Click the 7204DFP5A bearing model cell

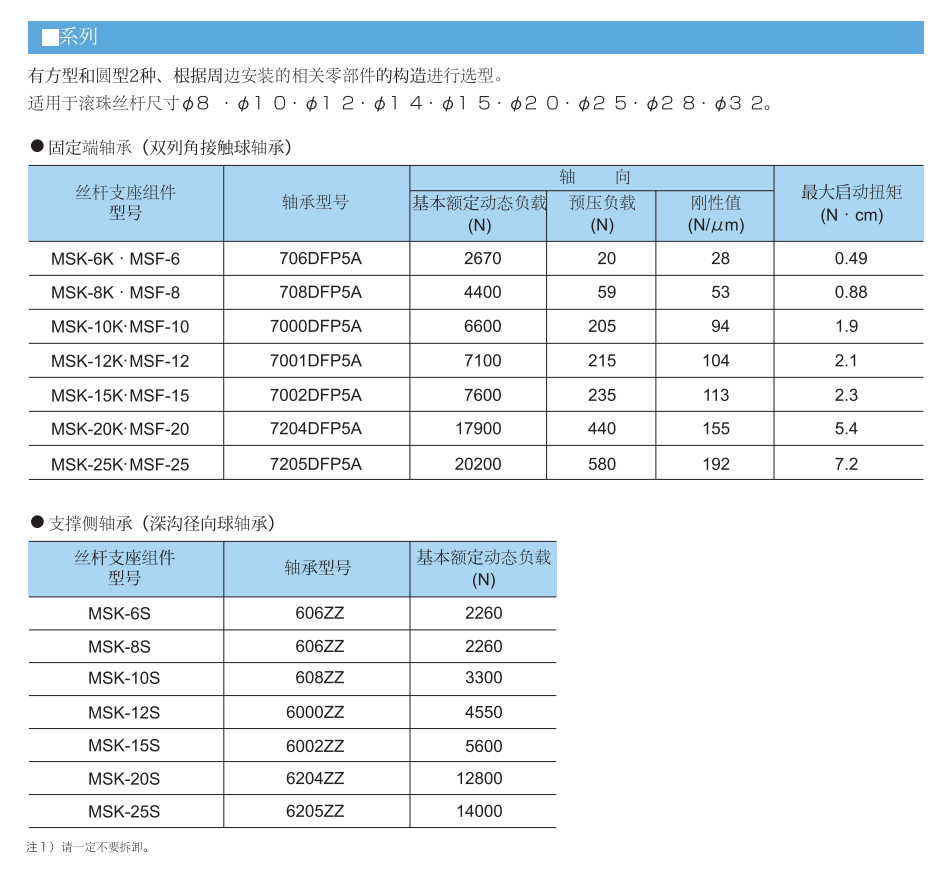(316, 429)
